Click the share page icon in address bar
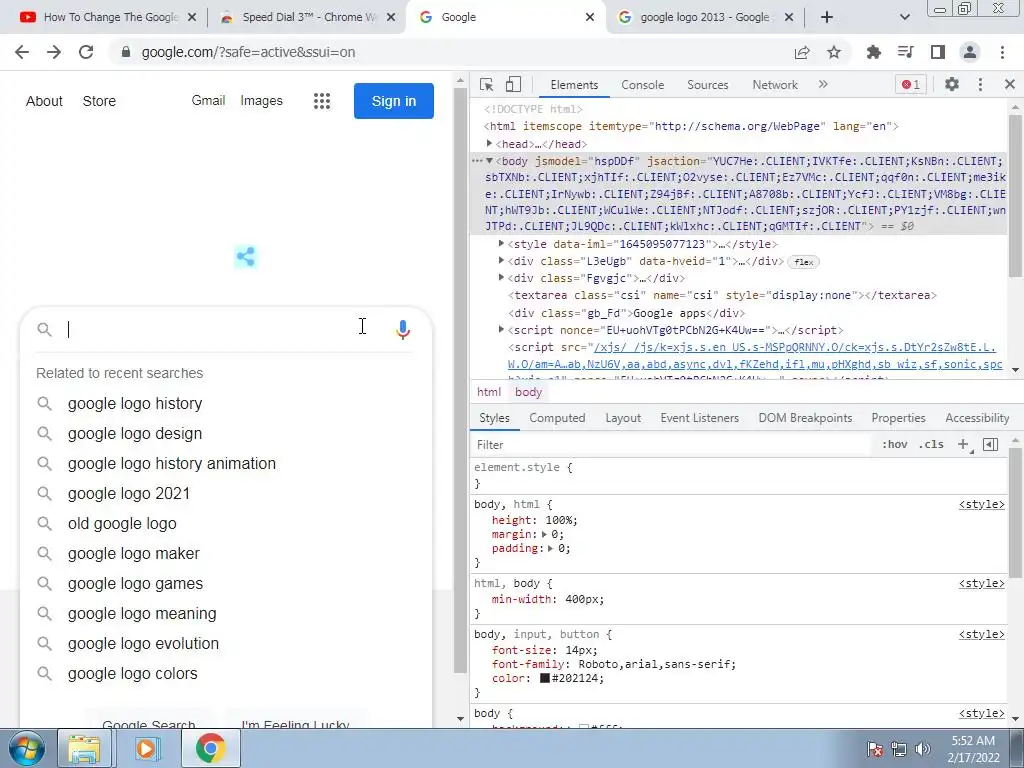Screen dimensions: 1024x768 click(802, 52)
